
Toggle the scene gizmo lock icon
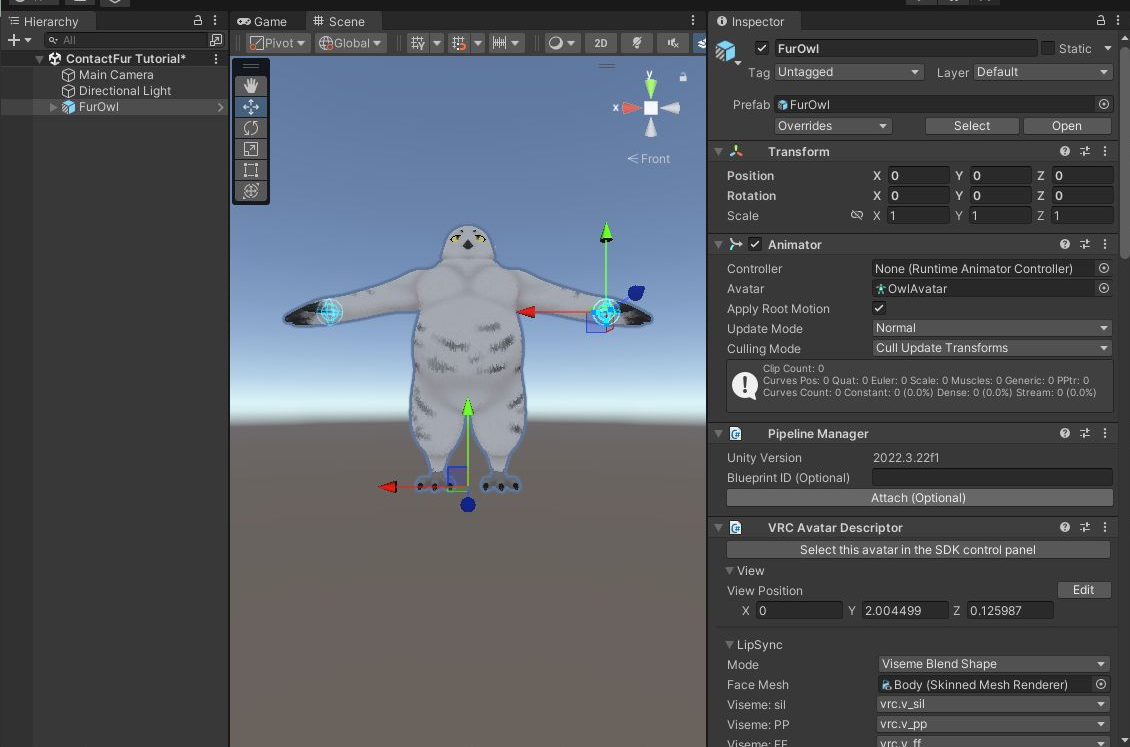click(682, 77)
